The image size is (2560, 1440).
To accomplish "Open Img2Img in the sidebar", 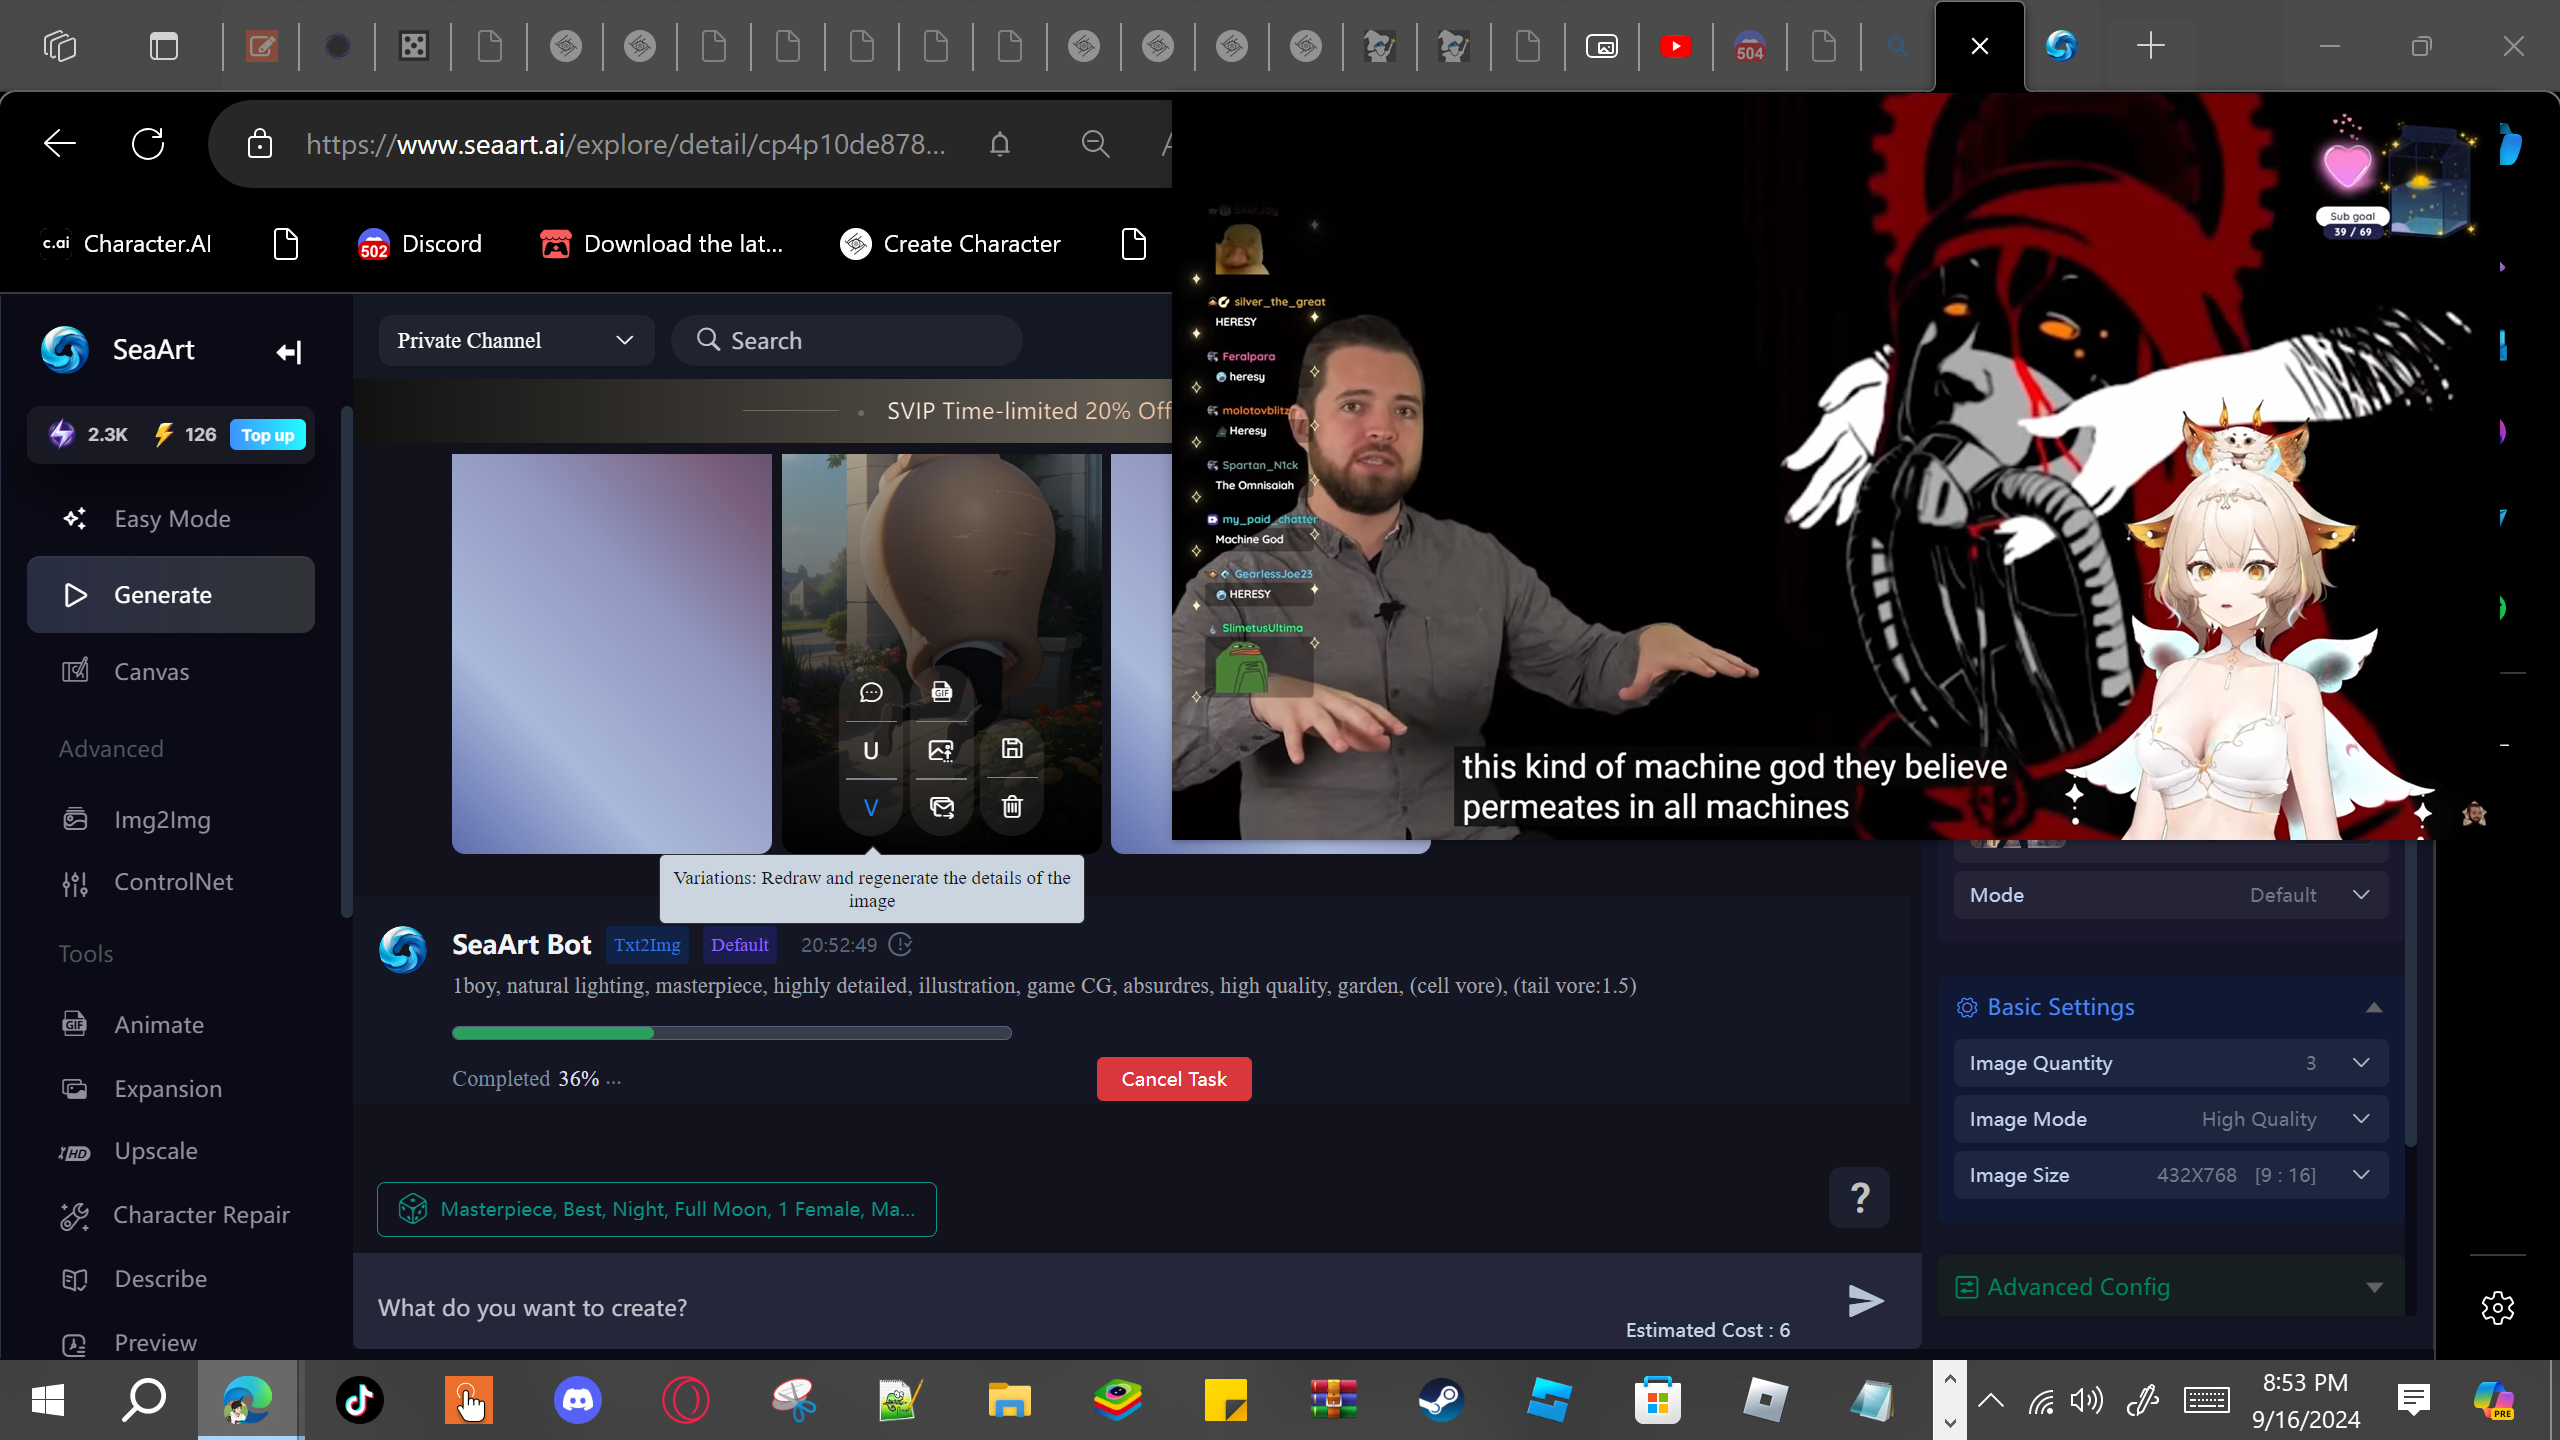I will (x=171, y=820).
